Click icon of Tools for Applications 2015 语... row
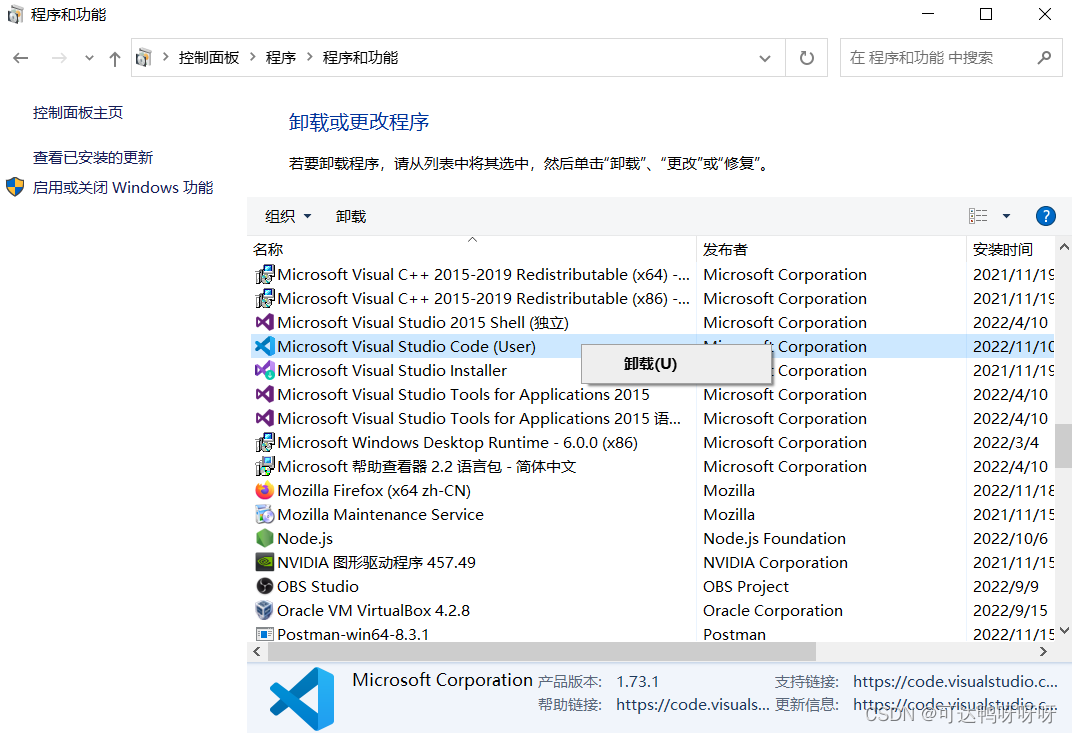Screen dimensions: 1072x733 coord(265,418)
